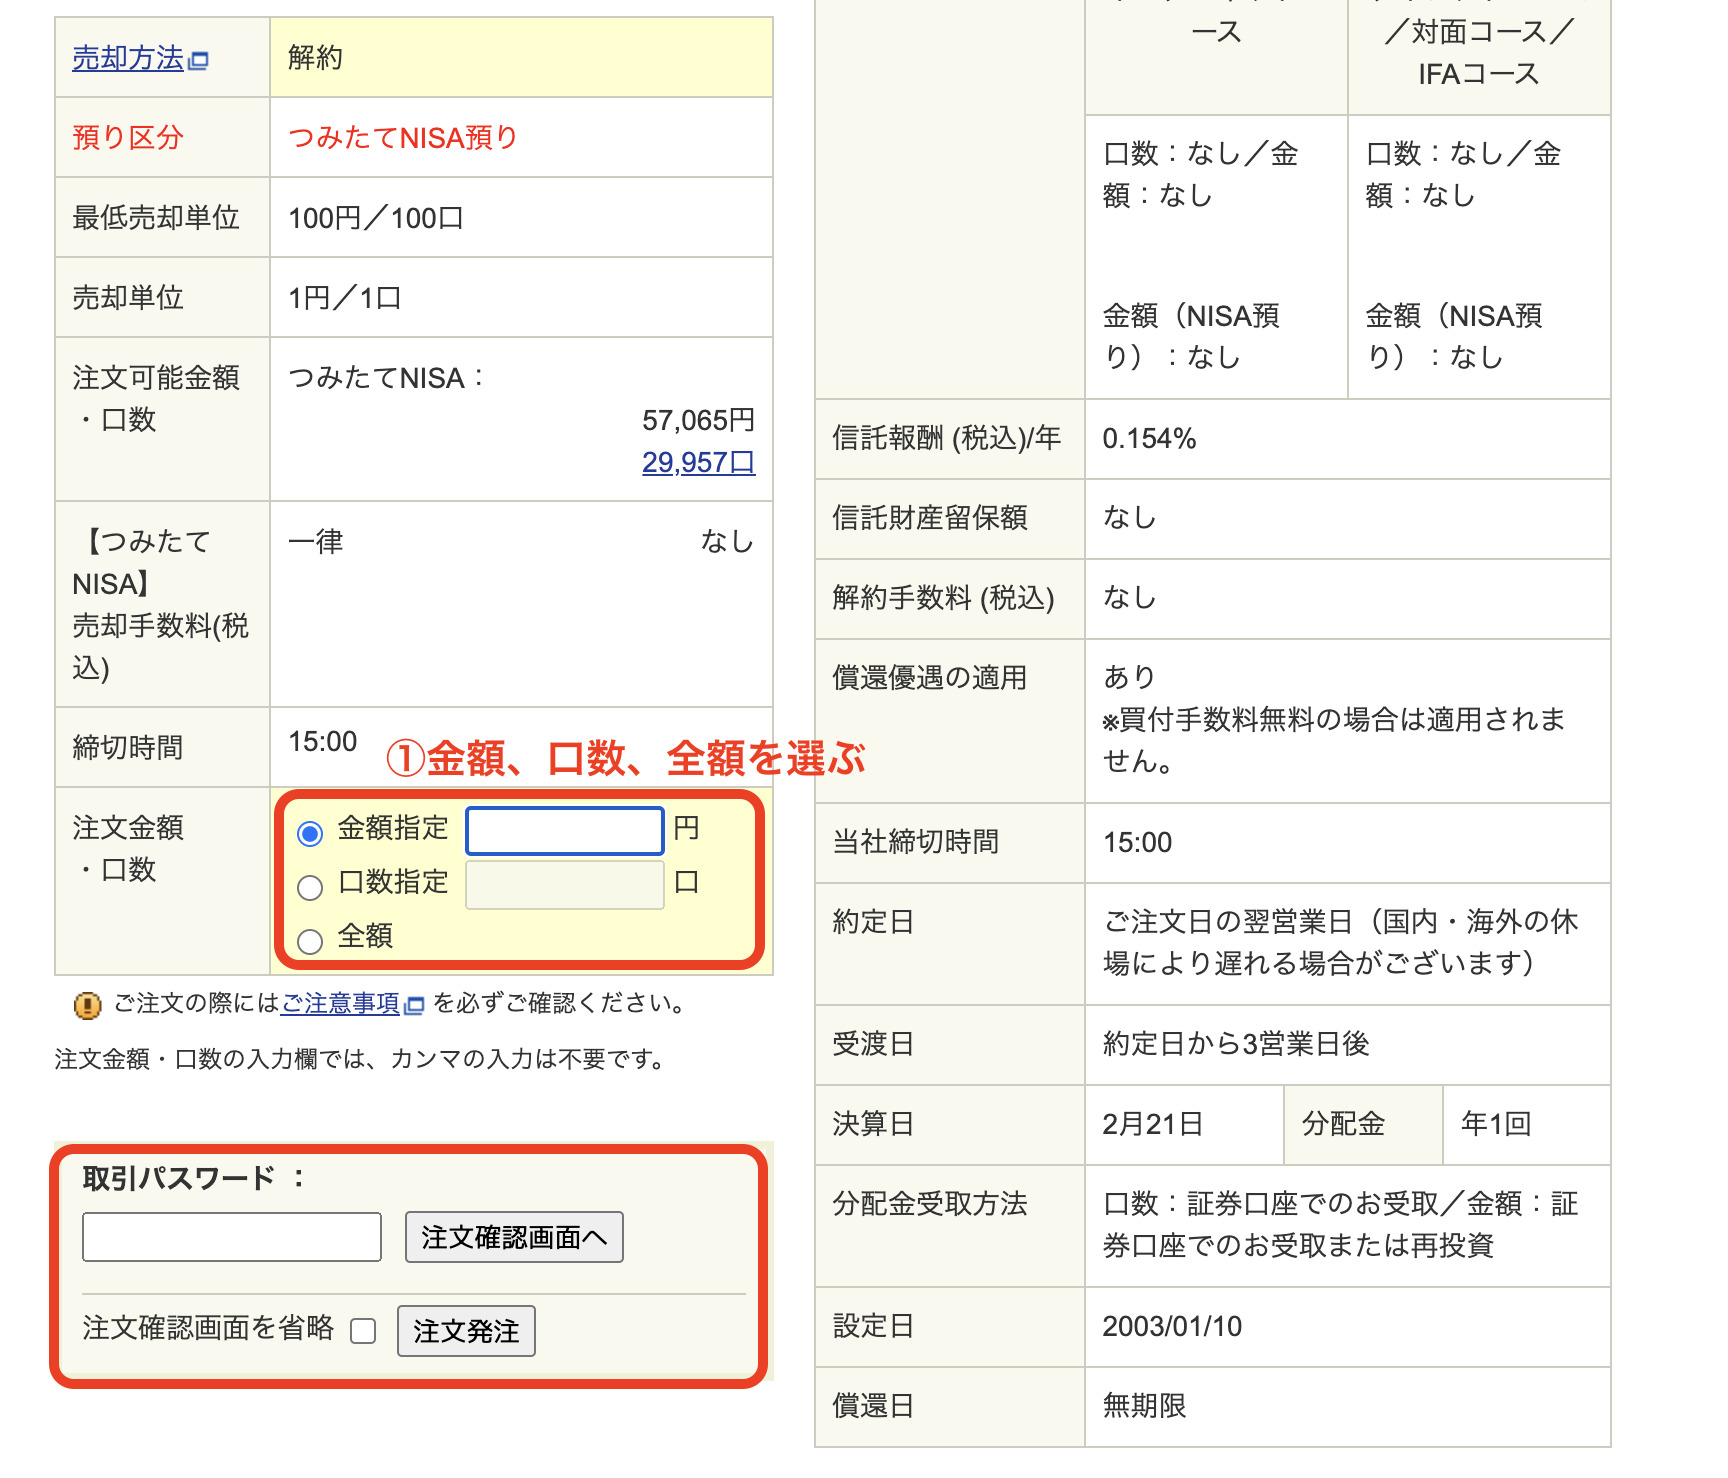Click the 注文発注 button

click(466, 1331)
